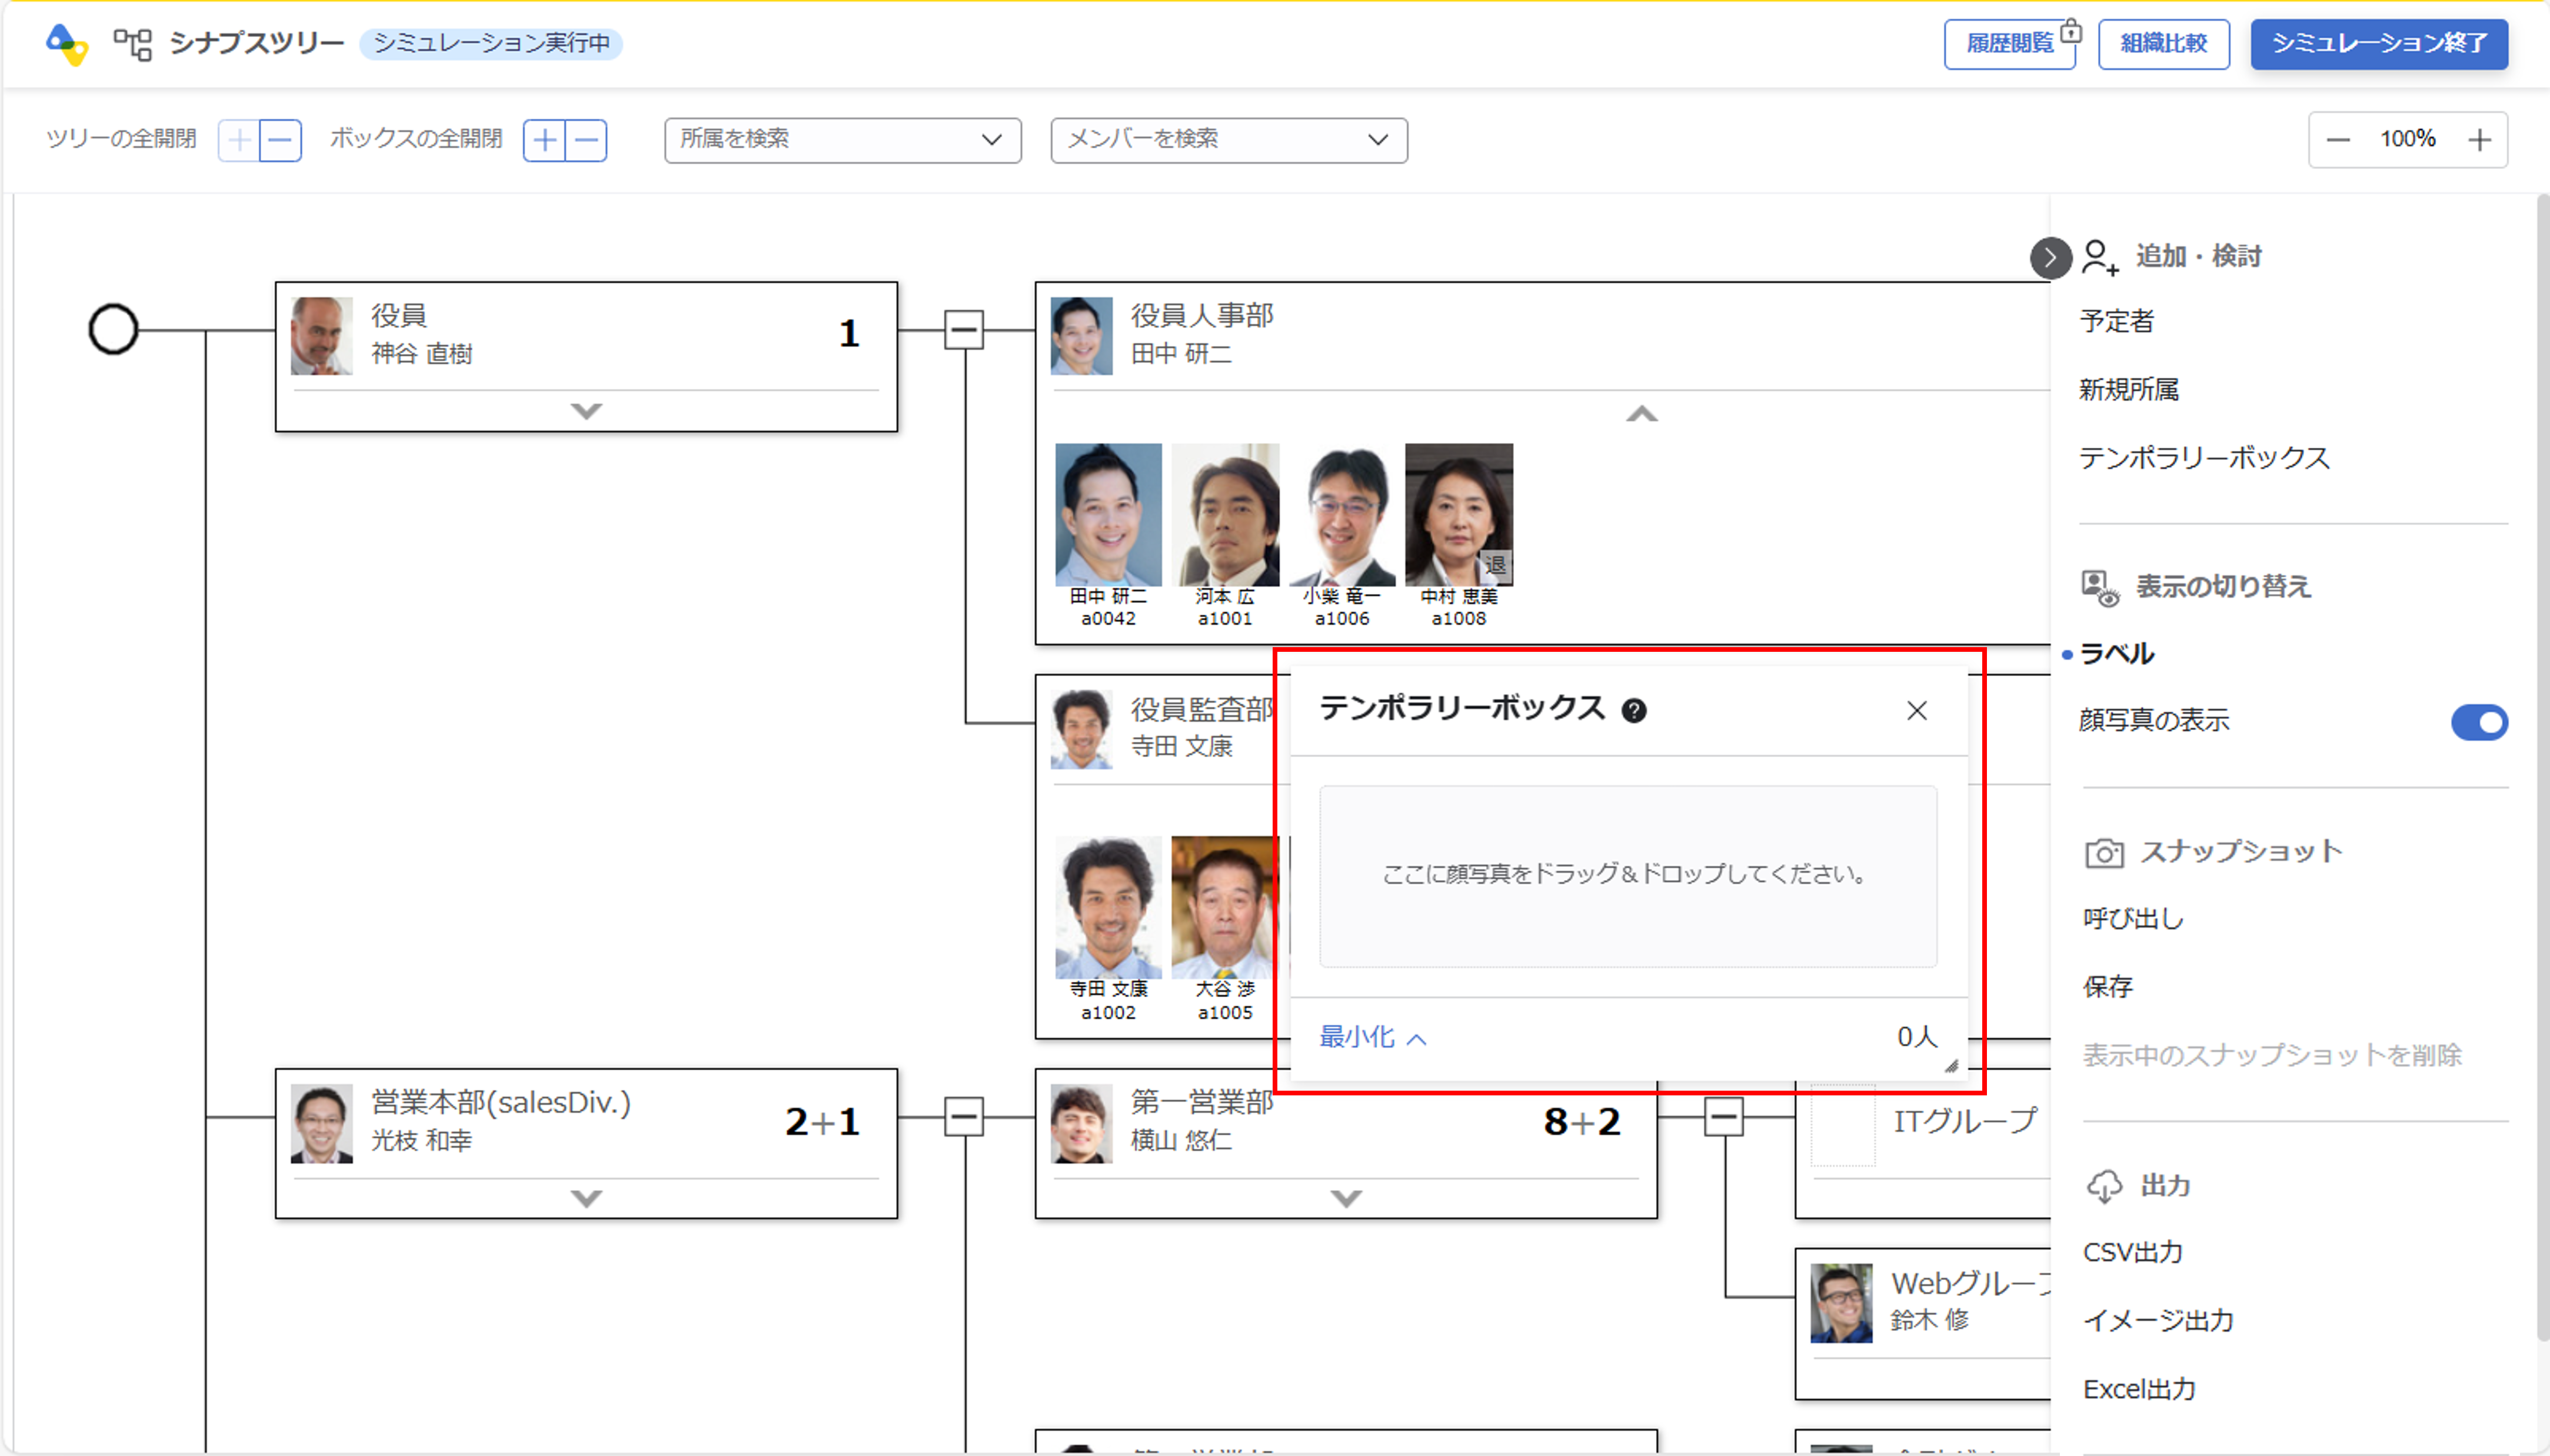Expand the 役員 box chevron
Screen dimensions: 2550x1456
click(x=586, y=411)
